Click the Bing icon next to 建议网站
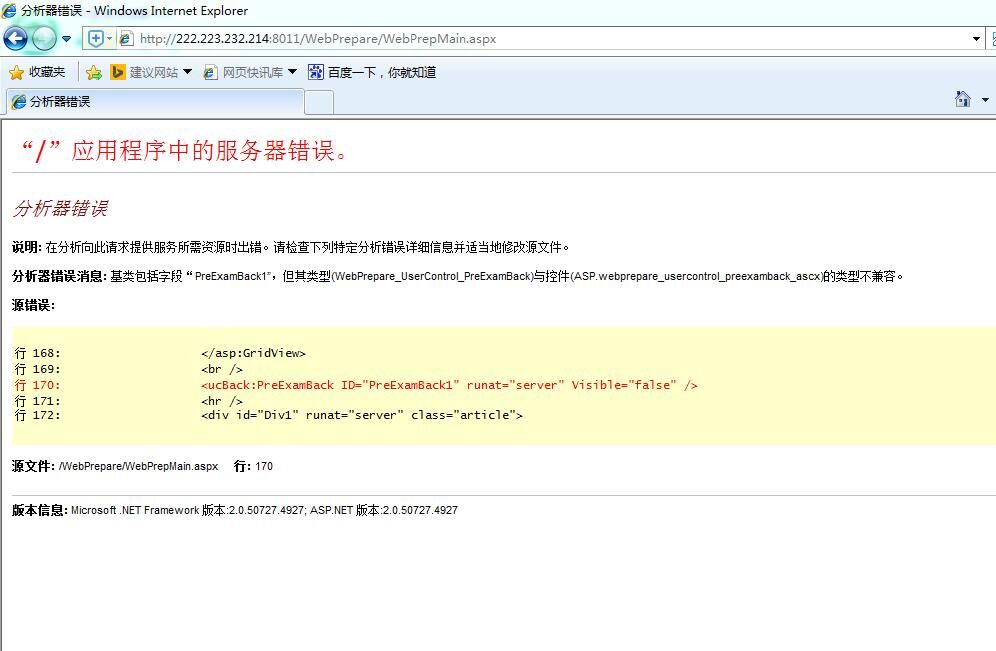 [118, 72]
